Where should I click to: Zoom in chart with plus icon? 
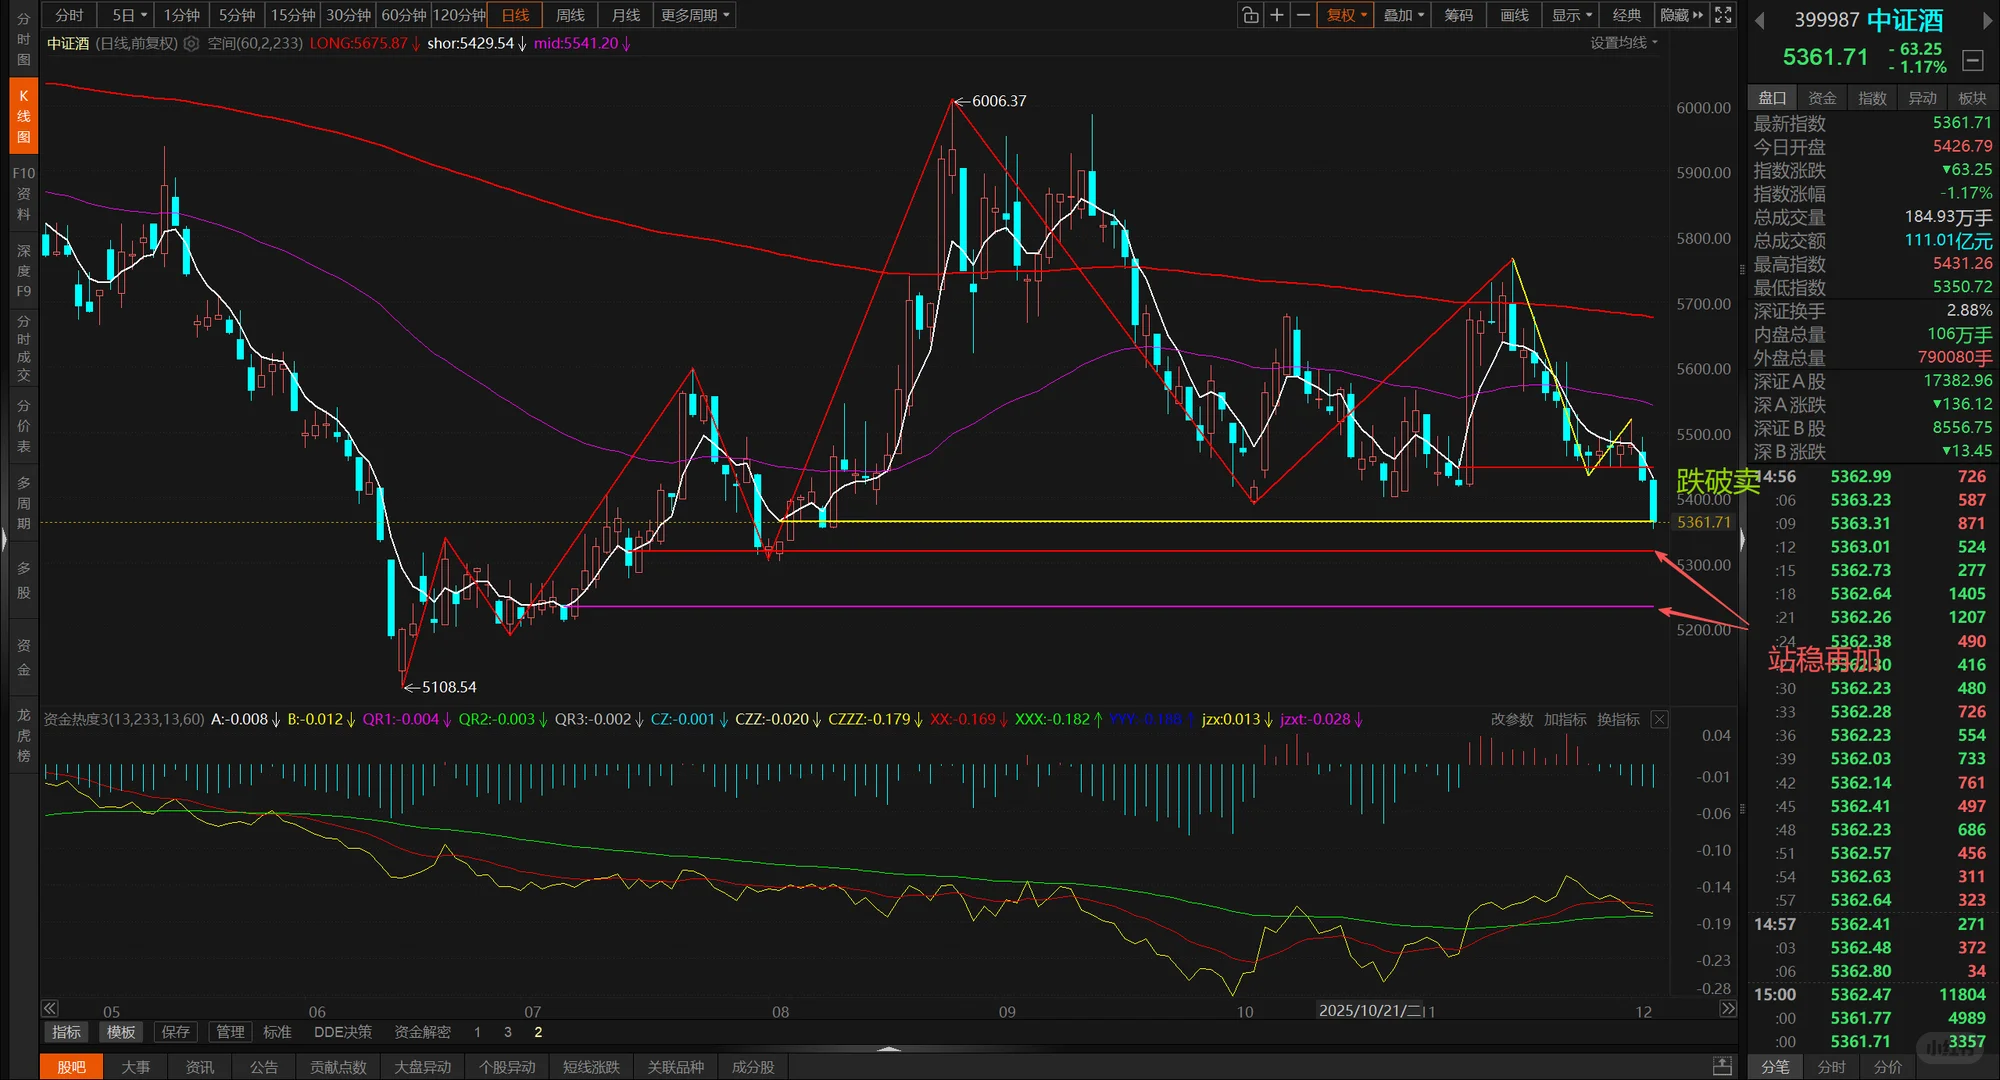(1277, 15)
